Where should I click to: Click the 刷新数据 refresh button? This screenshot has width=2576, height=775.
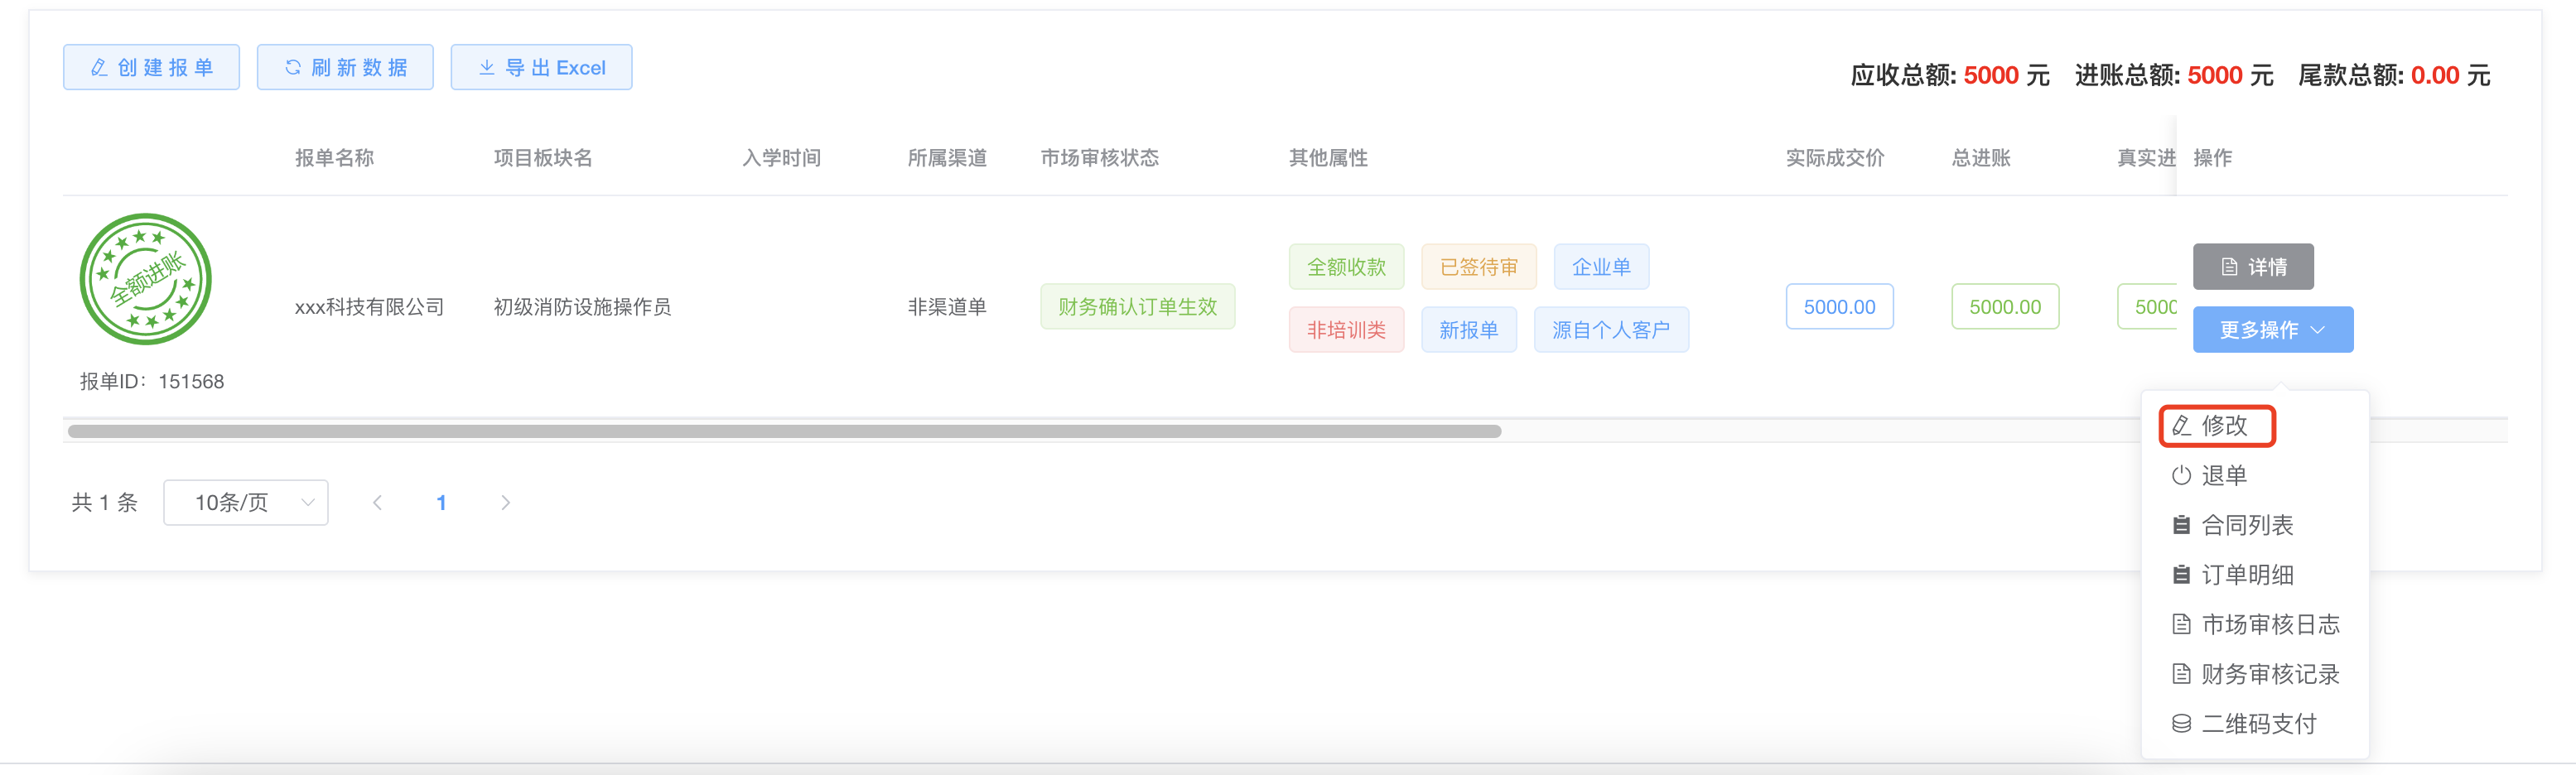click(x=345, y=67)
